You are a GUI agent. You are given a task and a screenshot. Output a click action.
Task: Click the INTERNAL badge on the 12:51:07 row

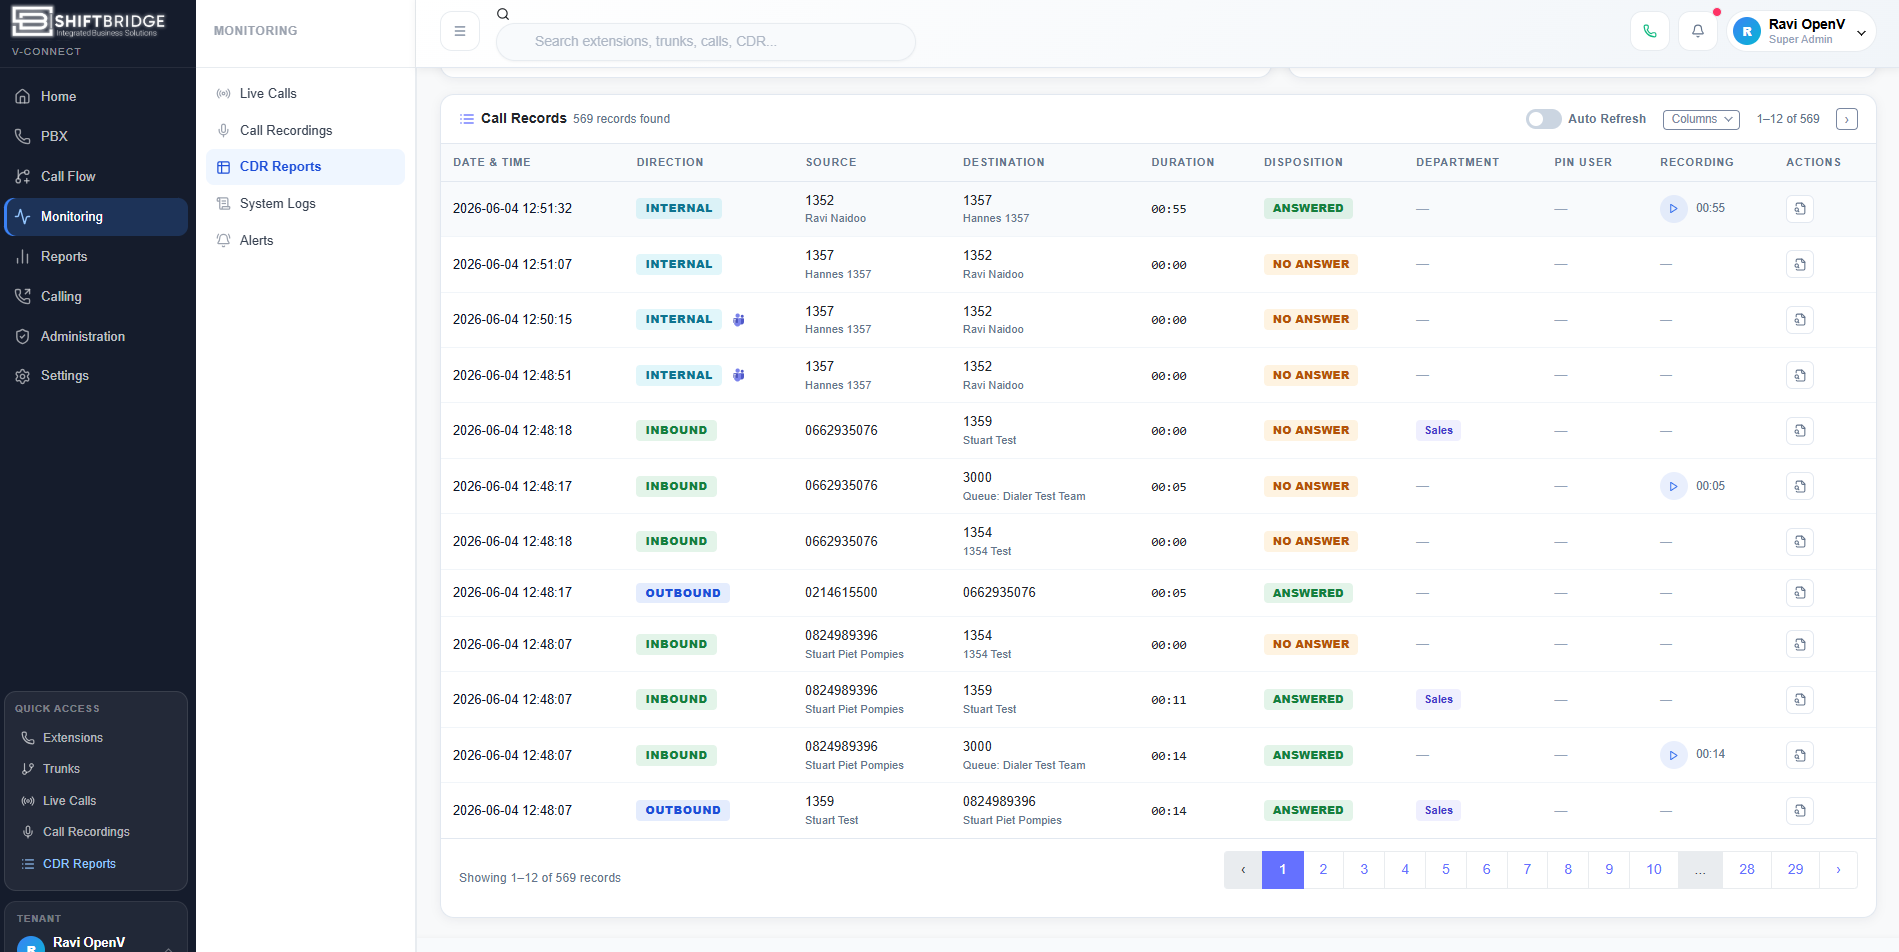tap(679, 264)
